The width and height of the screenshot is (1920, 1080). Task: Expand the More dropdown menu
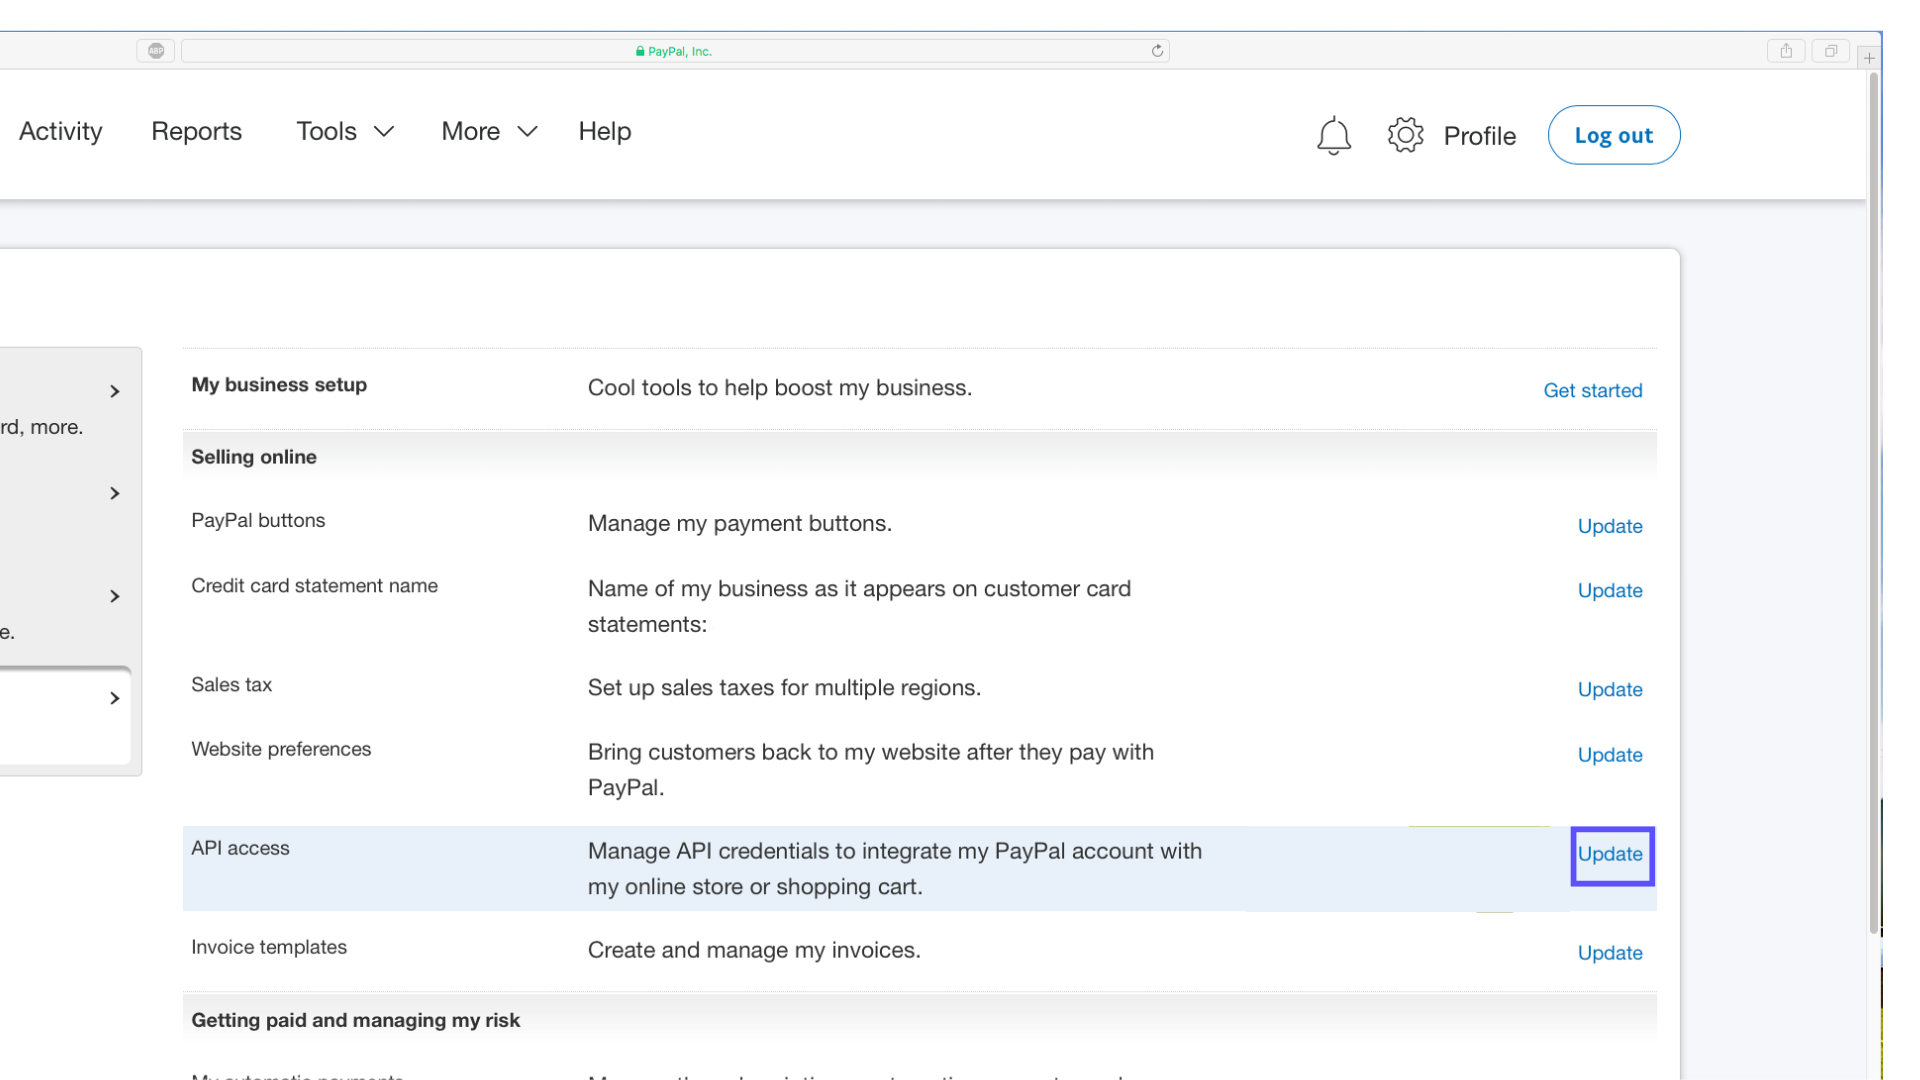pyautogui.click(x=490, y=131)
